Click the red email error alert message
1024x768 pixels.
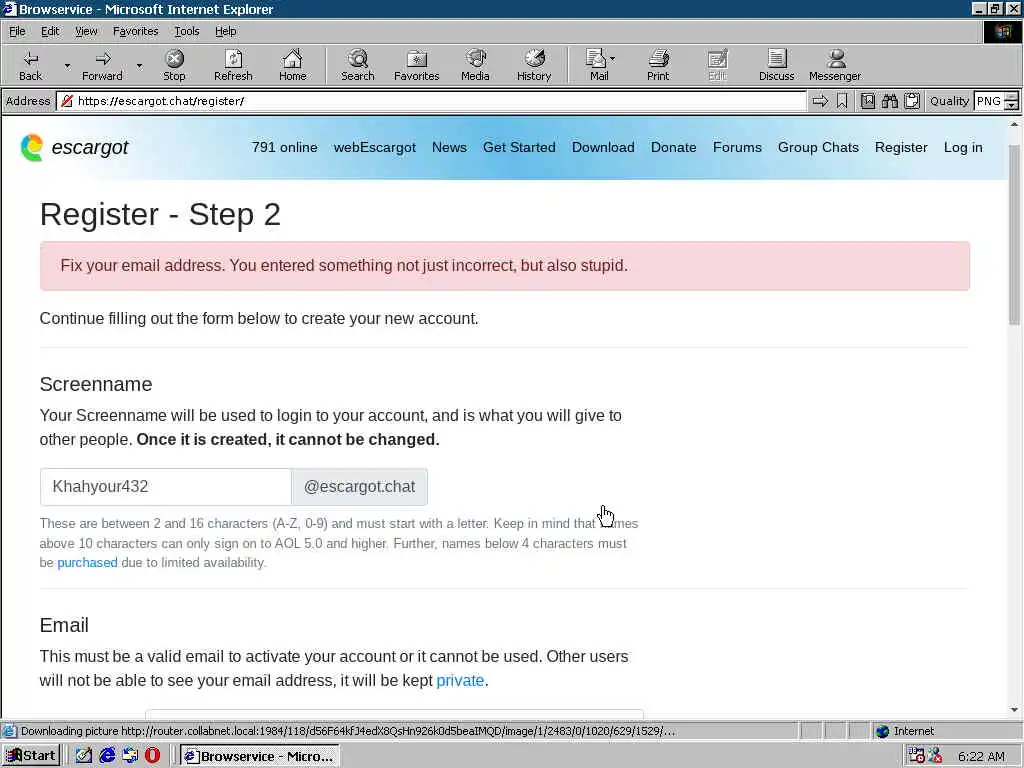(505, 266)
